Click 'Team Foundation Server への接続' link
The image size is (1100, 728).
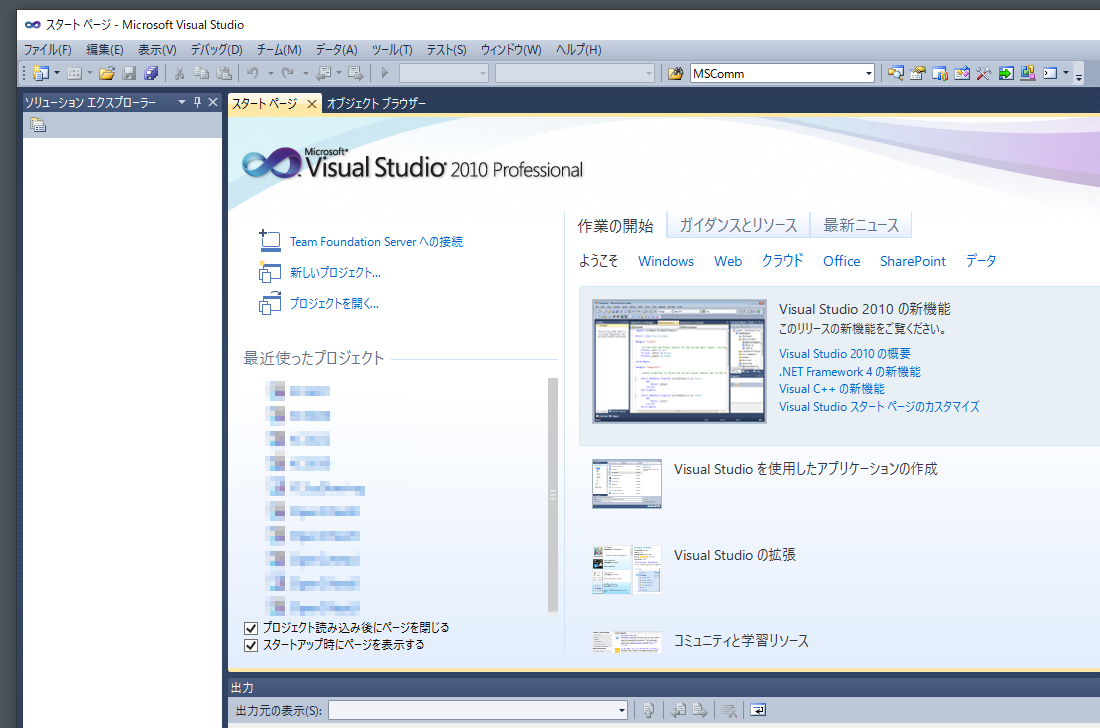tap(376, 242)
